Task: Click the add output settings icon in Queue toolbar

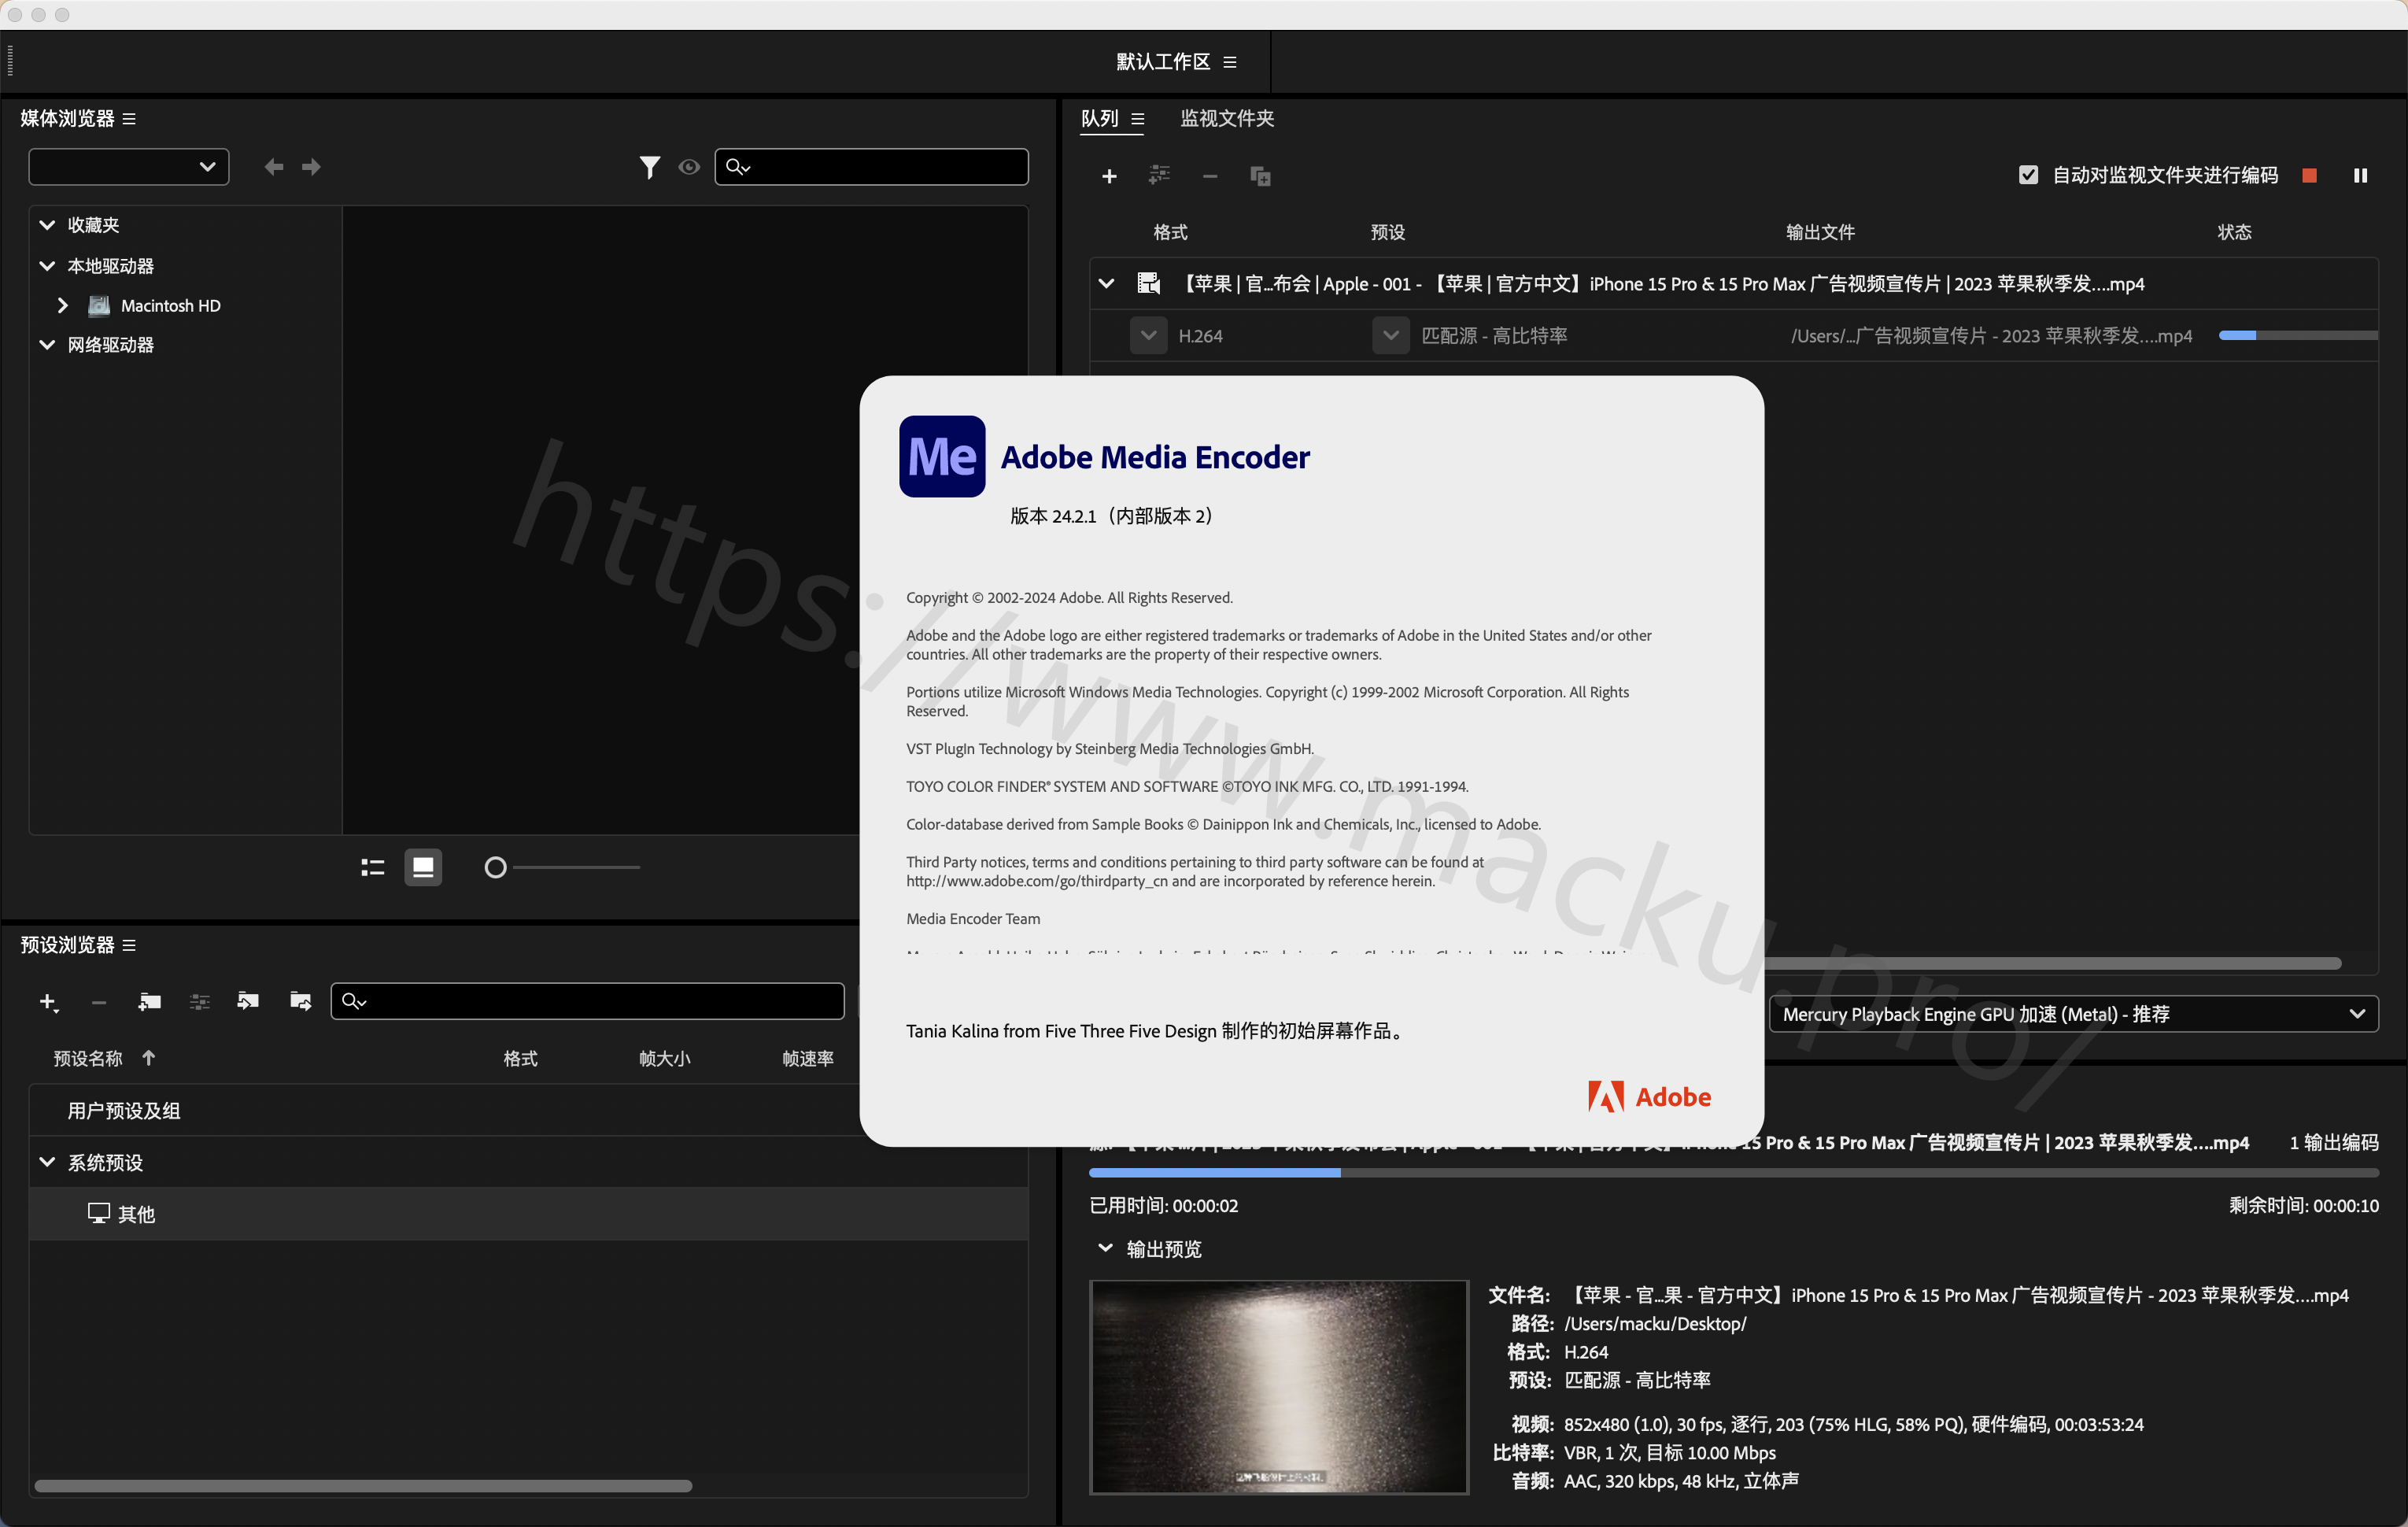Action: click(1159, 176)
